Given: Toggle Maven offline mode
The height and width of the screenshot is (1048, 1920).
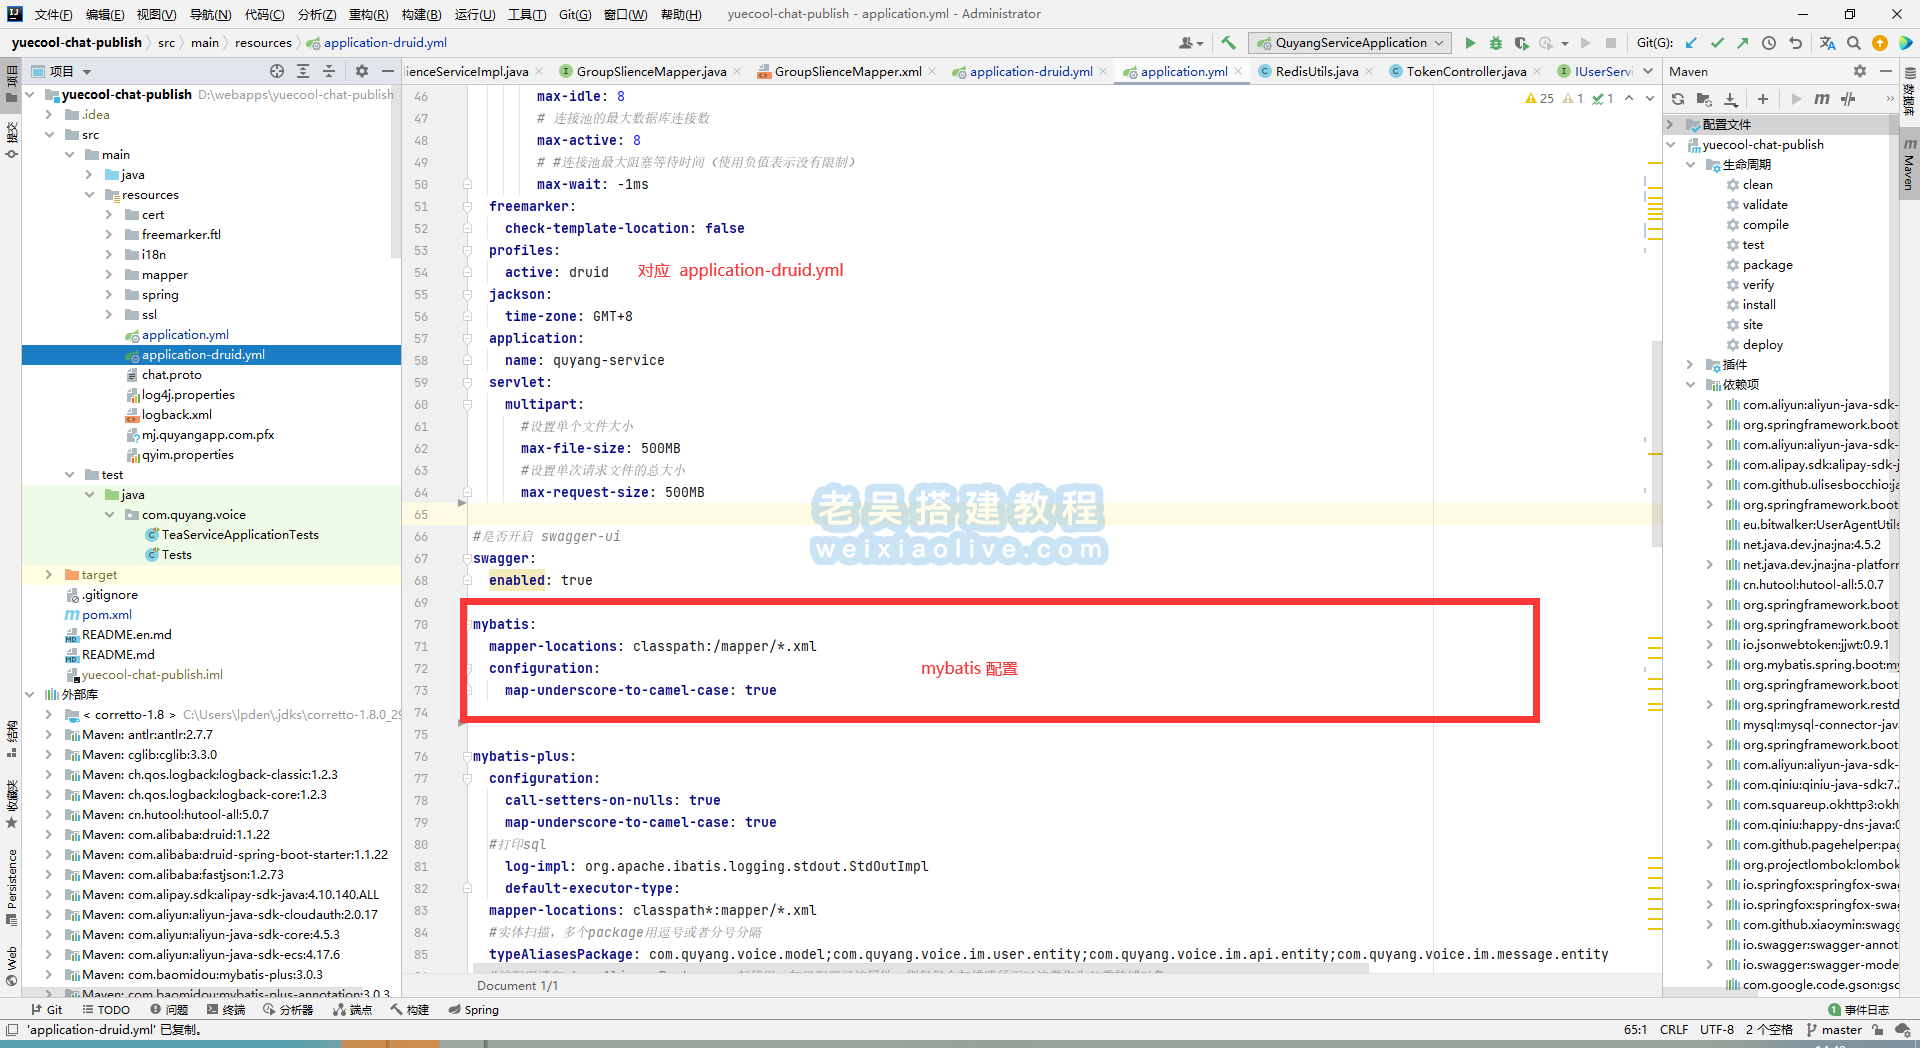Looking at the screenshot, I should click(1848, 99).
